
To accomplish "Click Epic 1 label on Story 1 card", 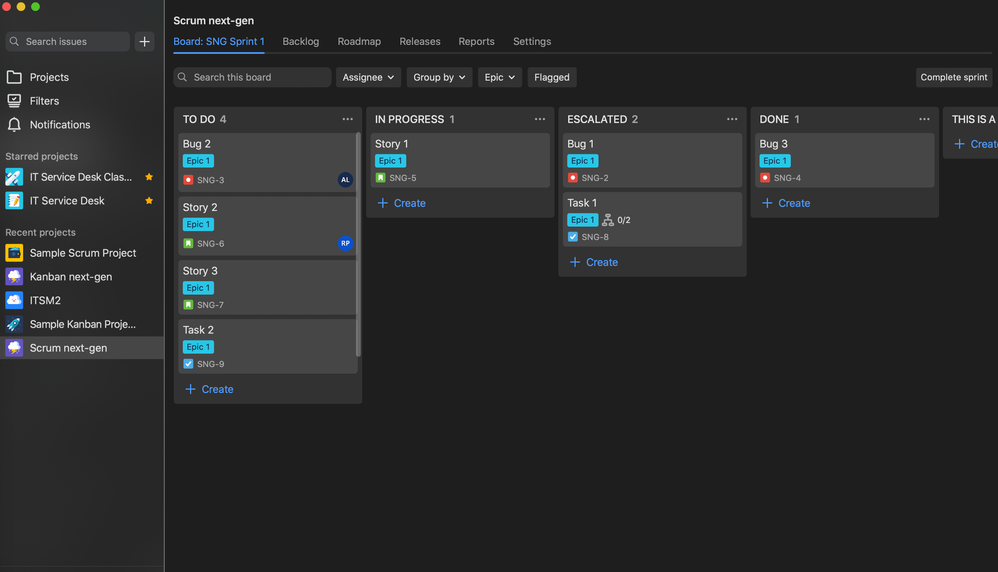I will pyautogui.click(x=391, y=161).
